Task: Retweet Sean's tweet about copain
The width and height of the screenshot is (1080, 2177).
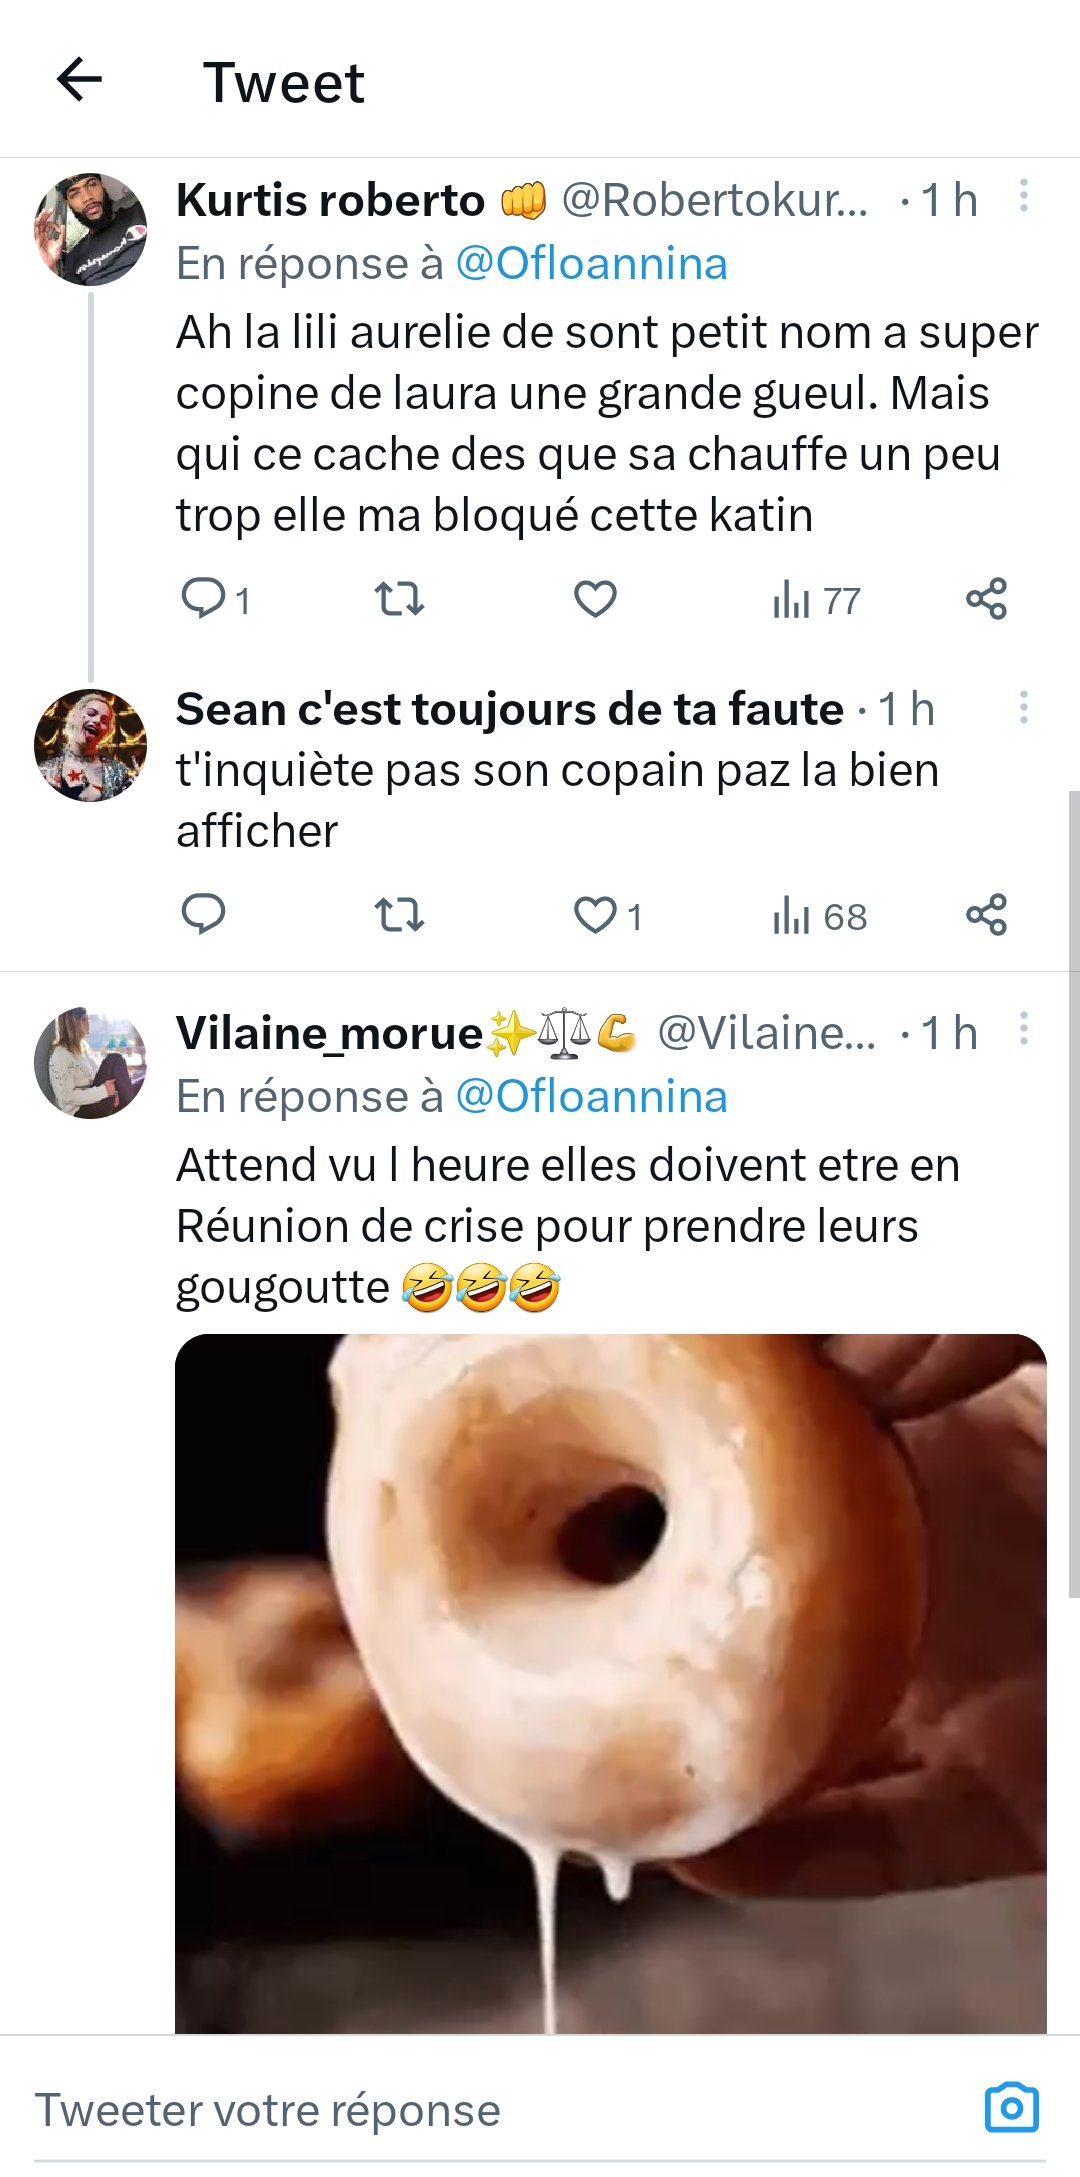Action: tap(399, 915)
